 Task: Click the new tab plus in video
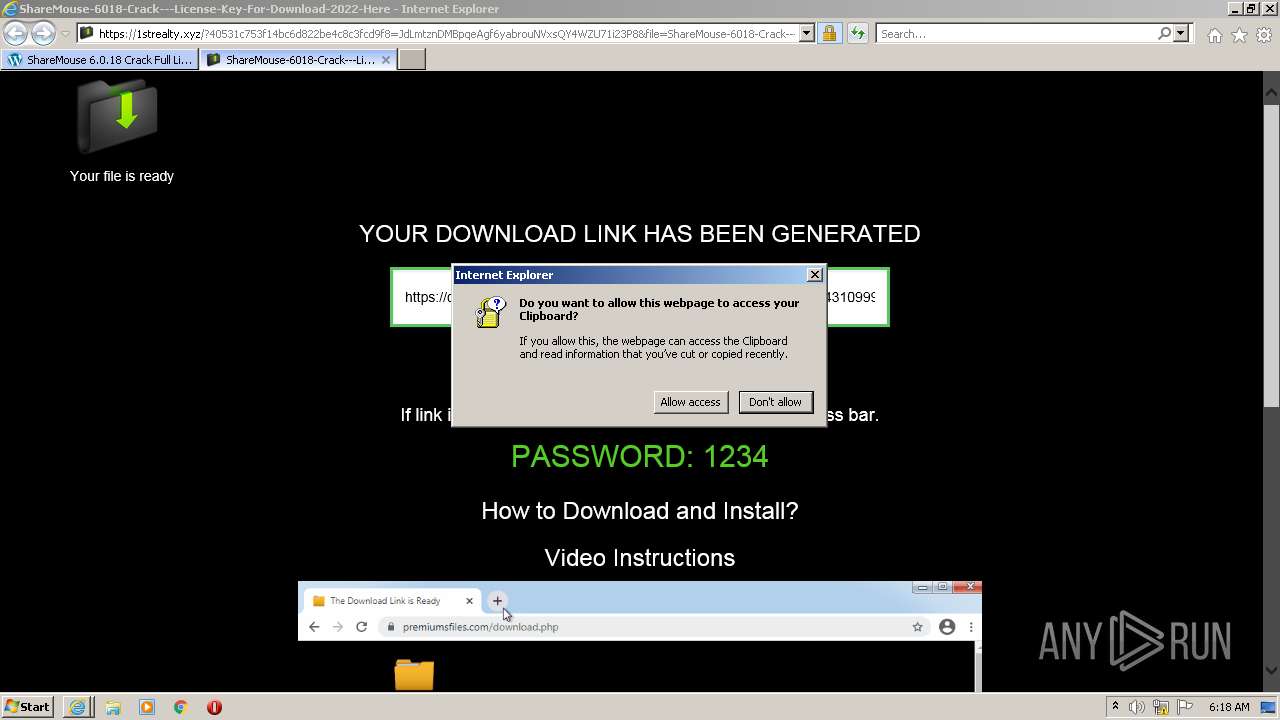497,601
